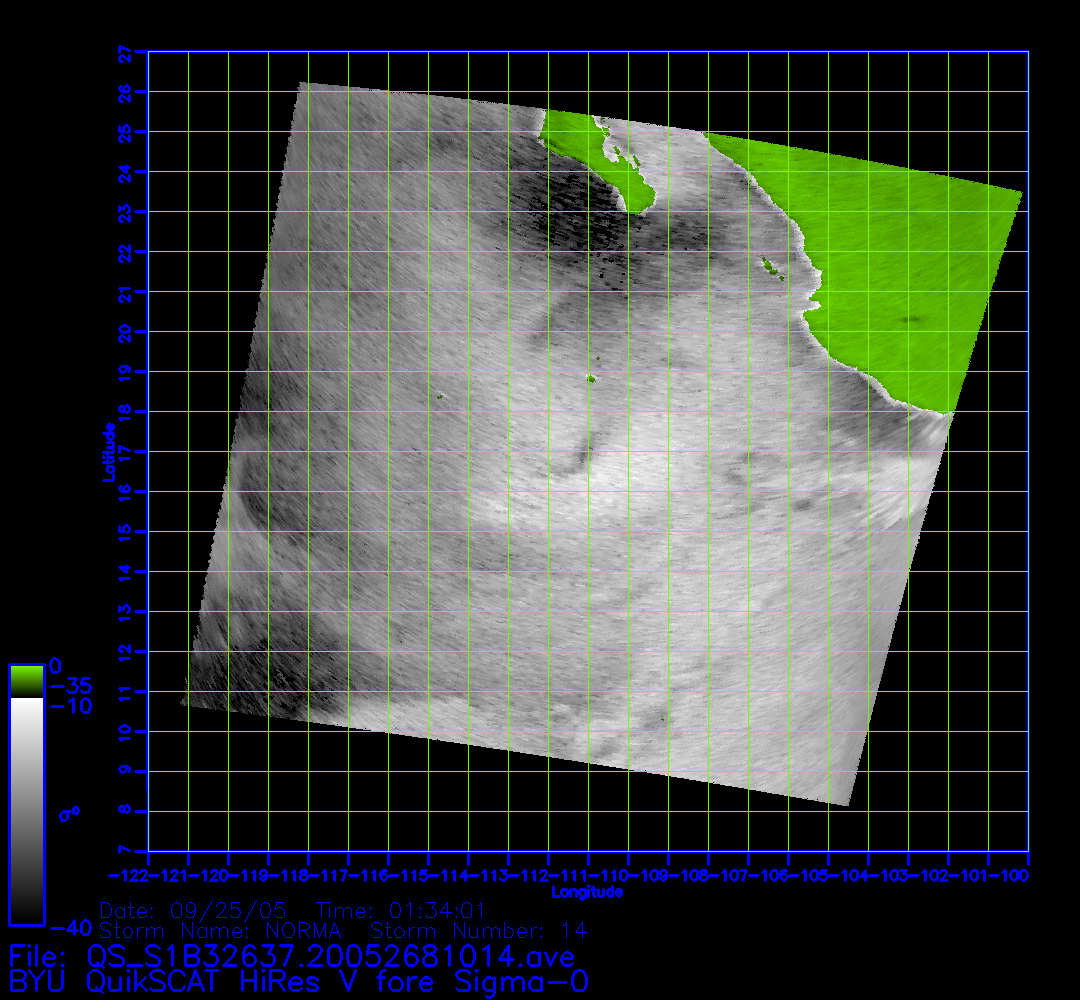Click the small green islands off the mainland coast
Screen dimensions: 1080x1000
tap(770, 266)
